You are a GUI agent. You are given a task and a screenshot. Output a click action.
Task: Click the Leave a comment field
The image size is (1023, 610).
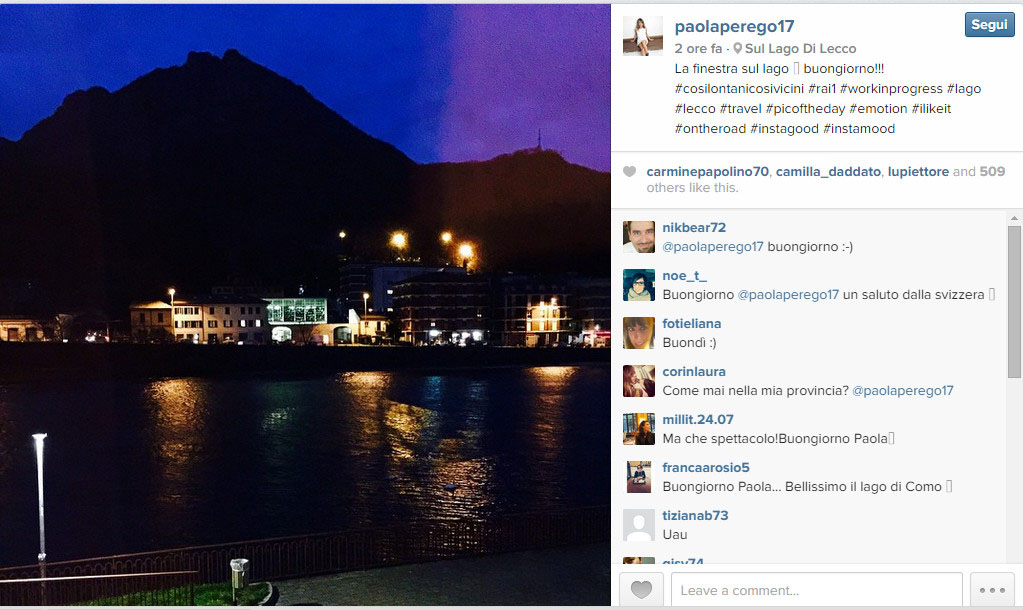tap(817, 590)
